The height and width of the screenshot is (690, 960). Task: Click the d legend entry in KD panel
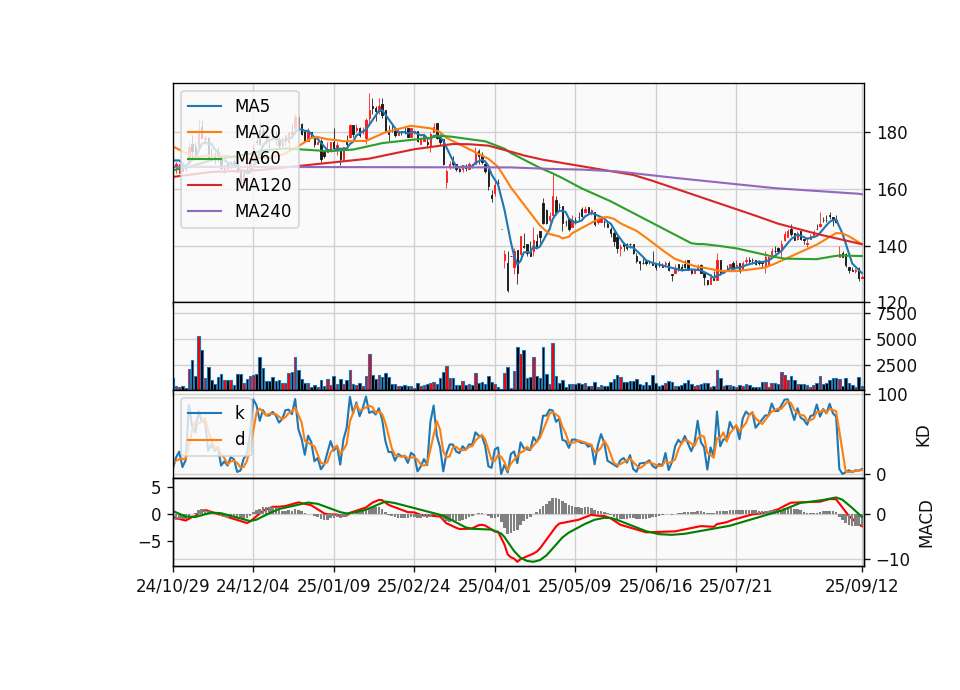[x=239, y=439]
